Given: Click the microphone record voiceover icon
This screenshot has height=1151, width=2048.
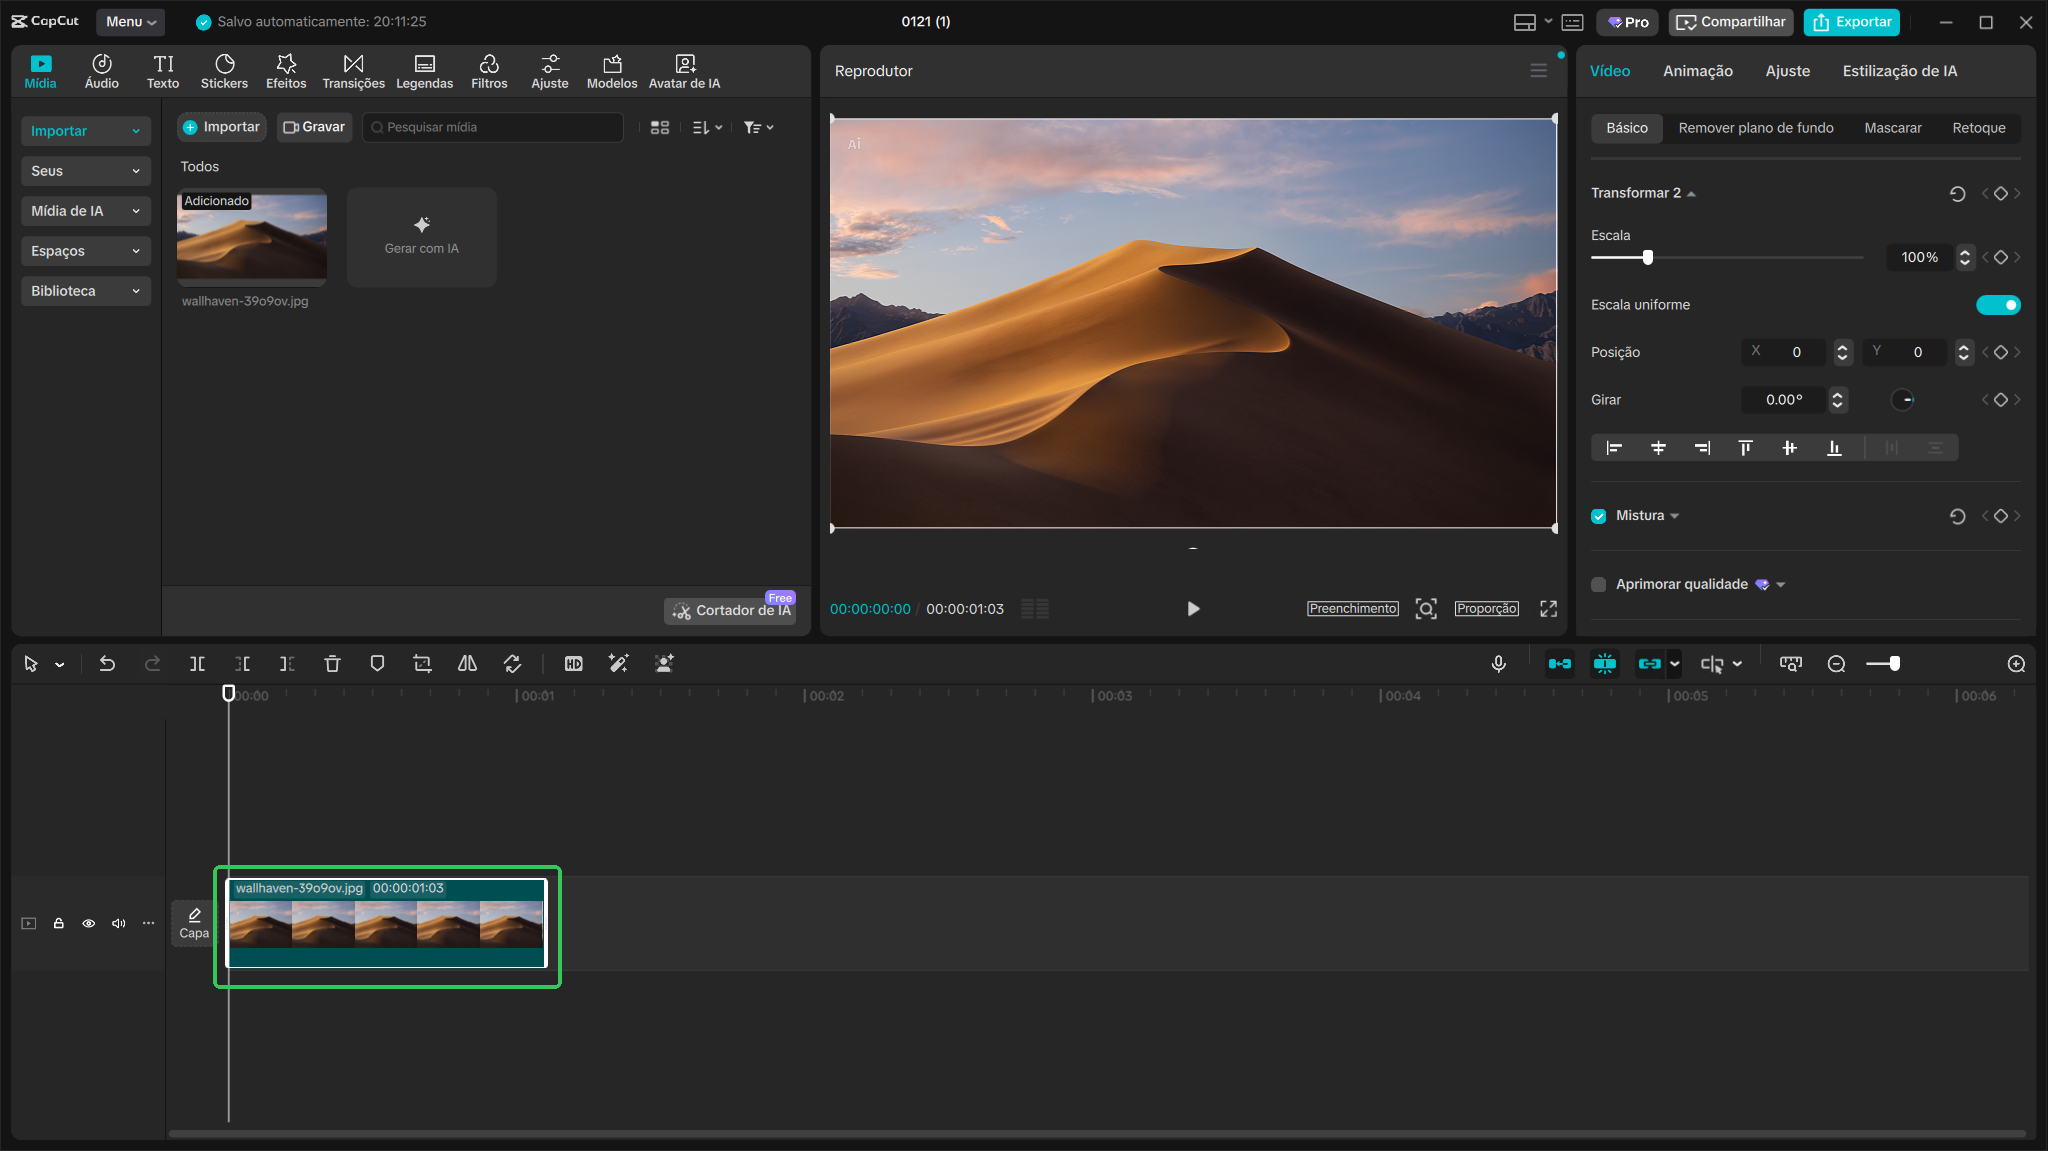Looking at the screenshot, I should [1498, 664].
